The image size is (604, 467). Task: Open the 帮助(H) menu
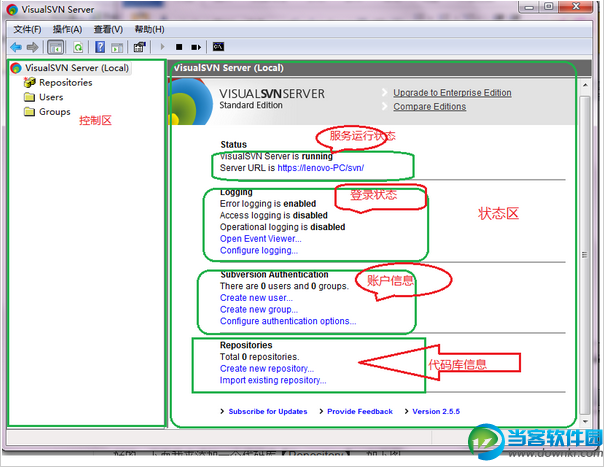pyautogui.click(x=149, y=29)
